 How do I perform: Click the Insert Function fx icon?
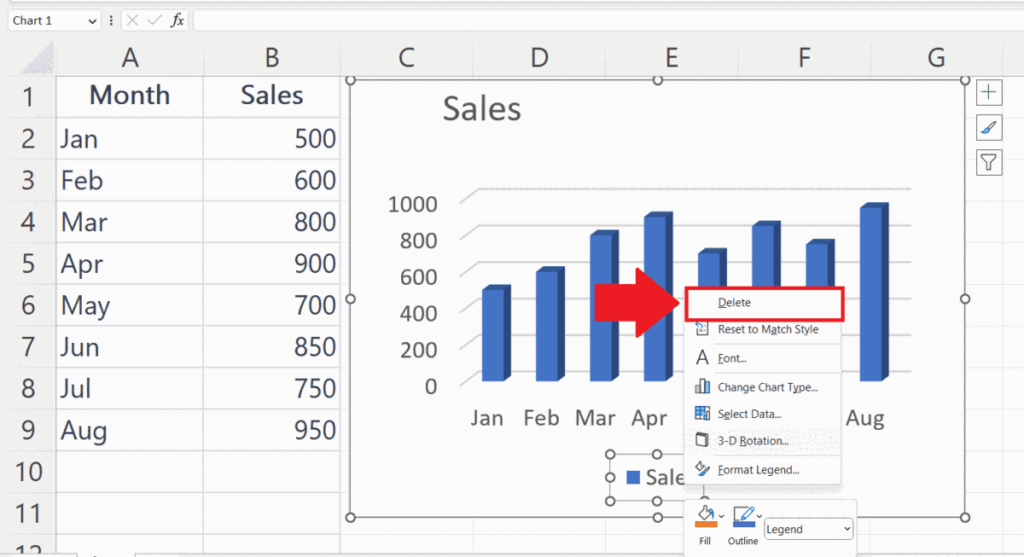(x=177, y=20)
